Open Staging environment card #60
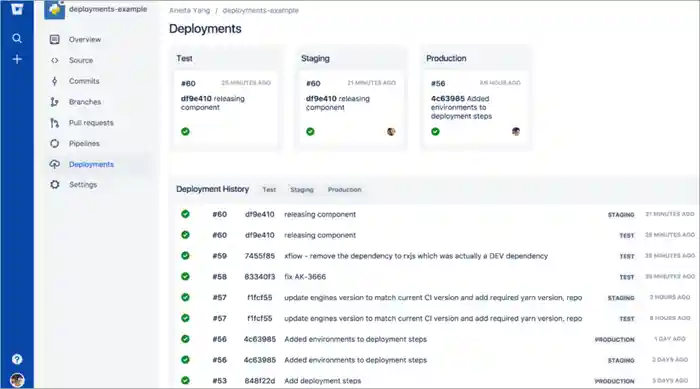The image size is (700, 389). click(x=350, y=109)
